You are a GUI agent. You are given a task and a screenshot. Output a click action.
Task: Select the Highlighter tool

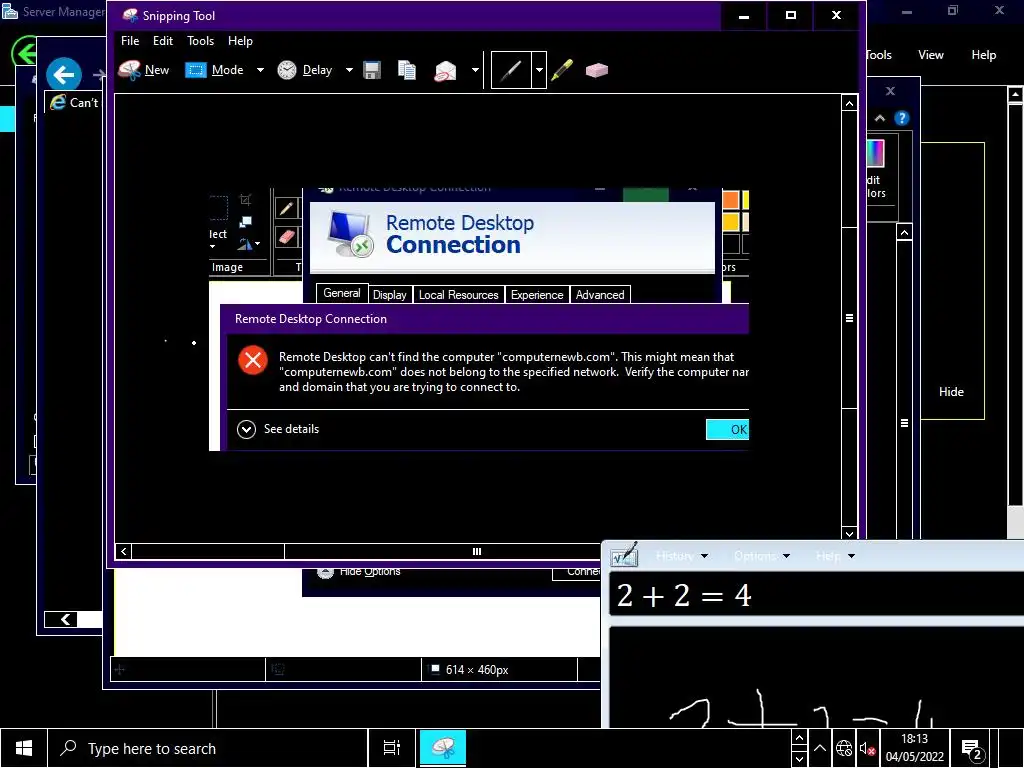562,70
